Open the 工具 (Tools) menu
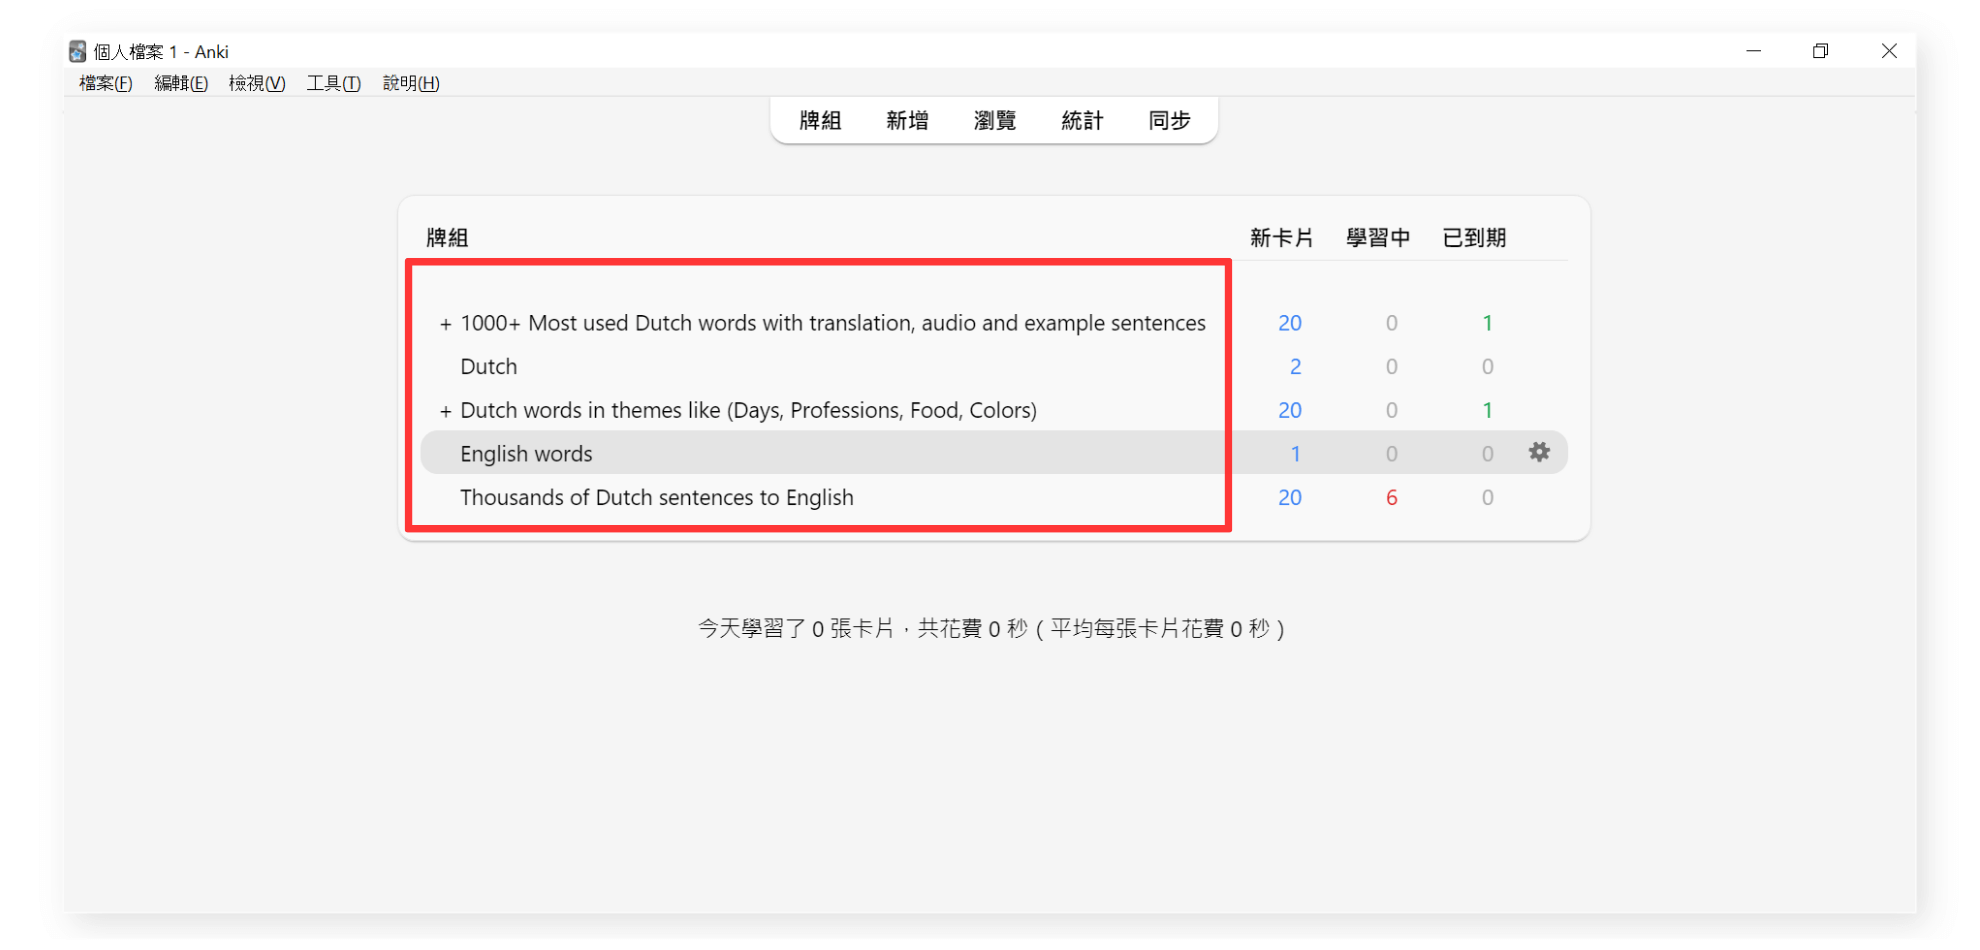This screenshot has width=1980, height=950. pos(333,83)
